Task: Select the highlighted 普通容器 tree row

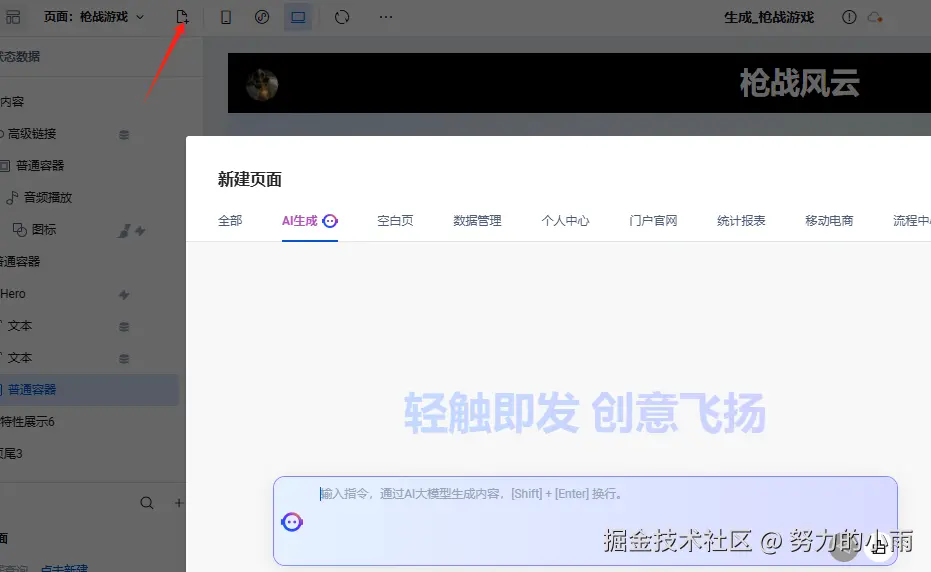Action: [x=89, y=390]
